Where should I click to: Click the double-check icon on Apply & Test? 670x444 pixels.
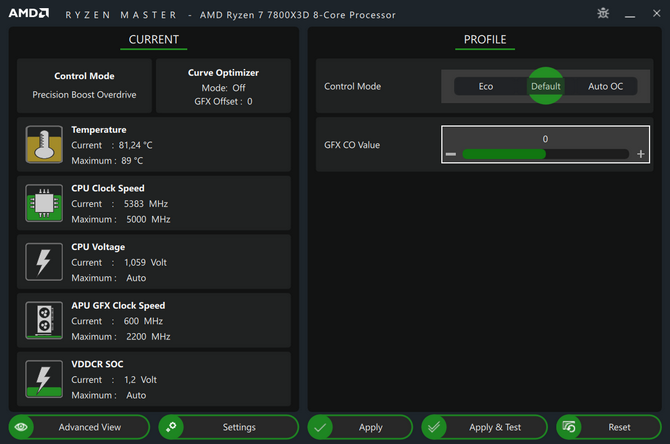pos(434,427)
